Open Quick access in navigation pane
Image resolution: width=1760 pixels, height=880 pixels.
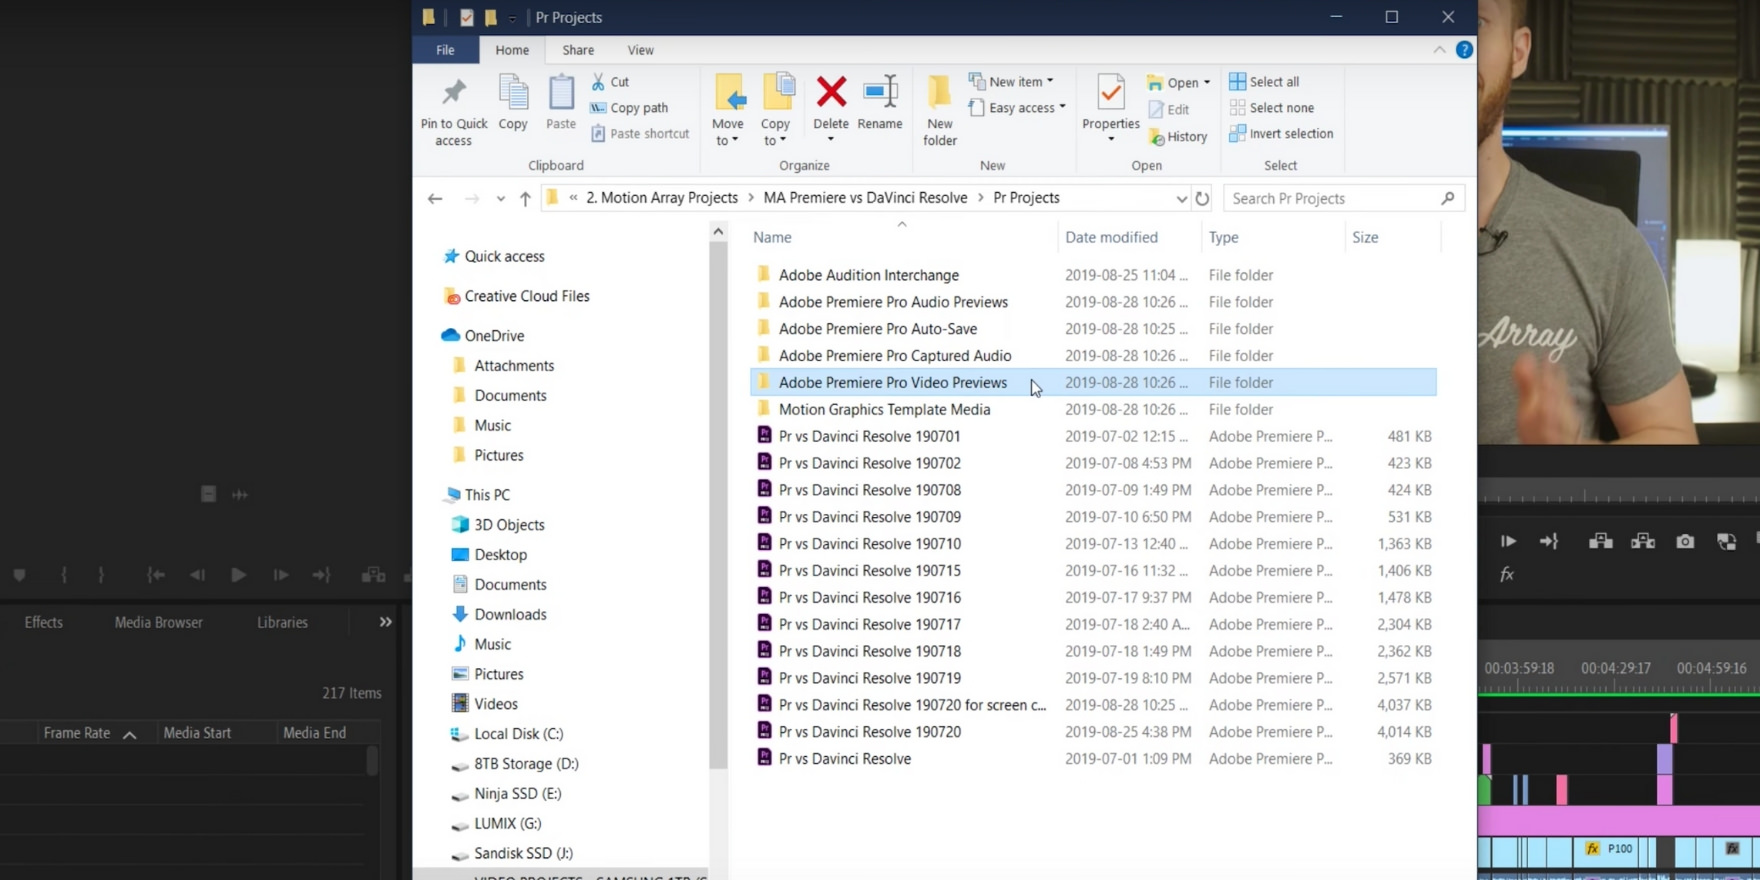[504, 257]
